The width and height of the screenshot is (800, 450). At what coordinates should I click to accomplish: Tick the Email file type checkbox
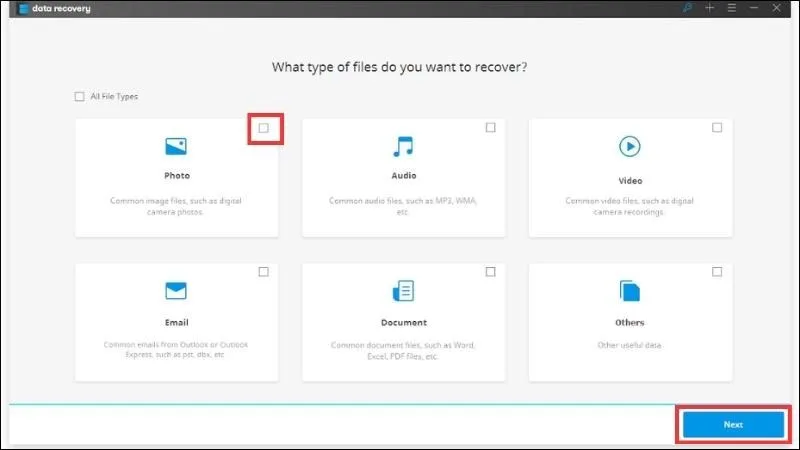[263, 272]
